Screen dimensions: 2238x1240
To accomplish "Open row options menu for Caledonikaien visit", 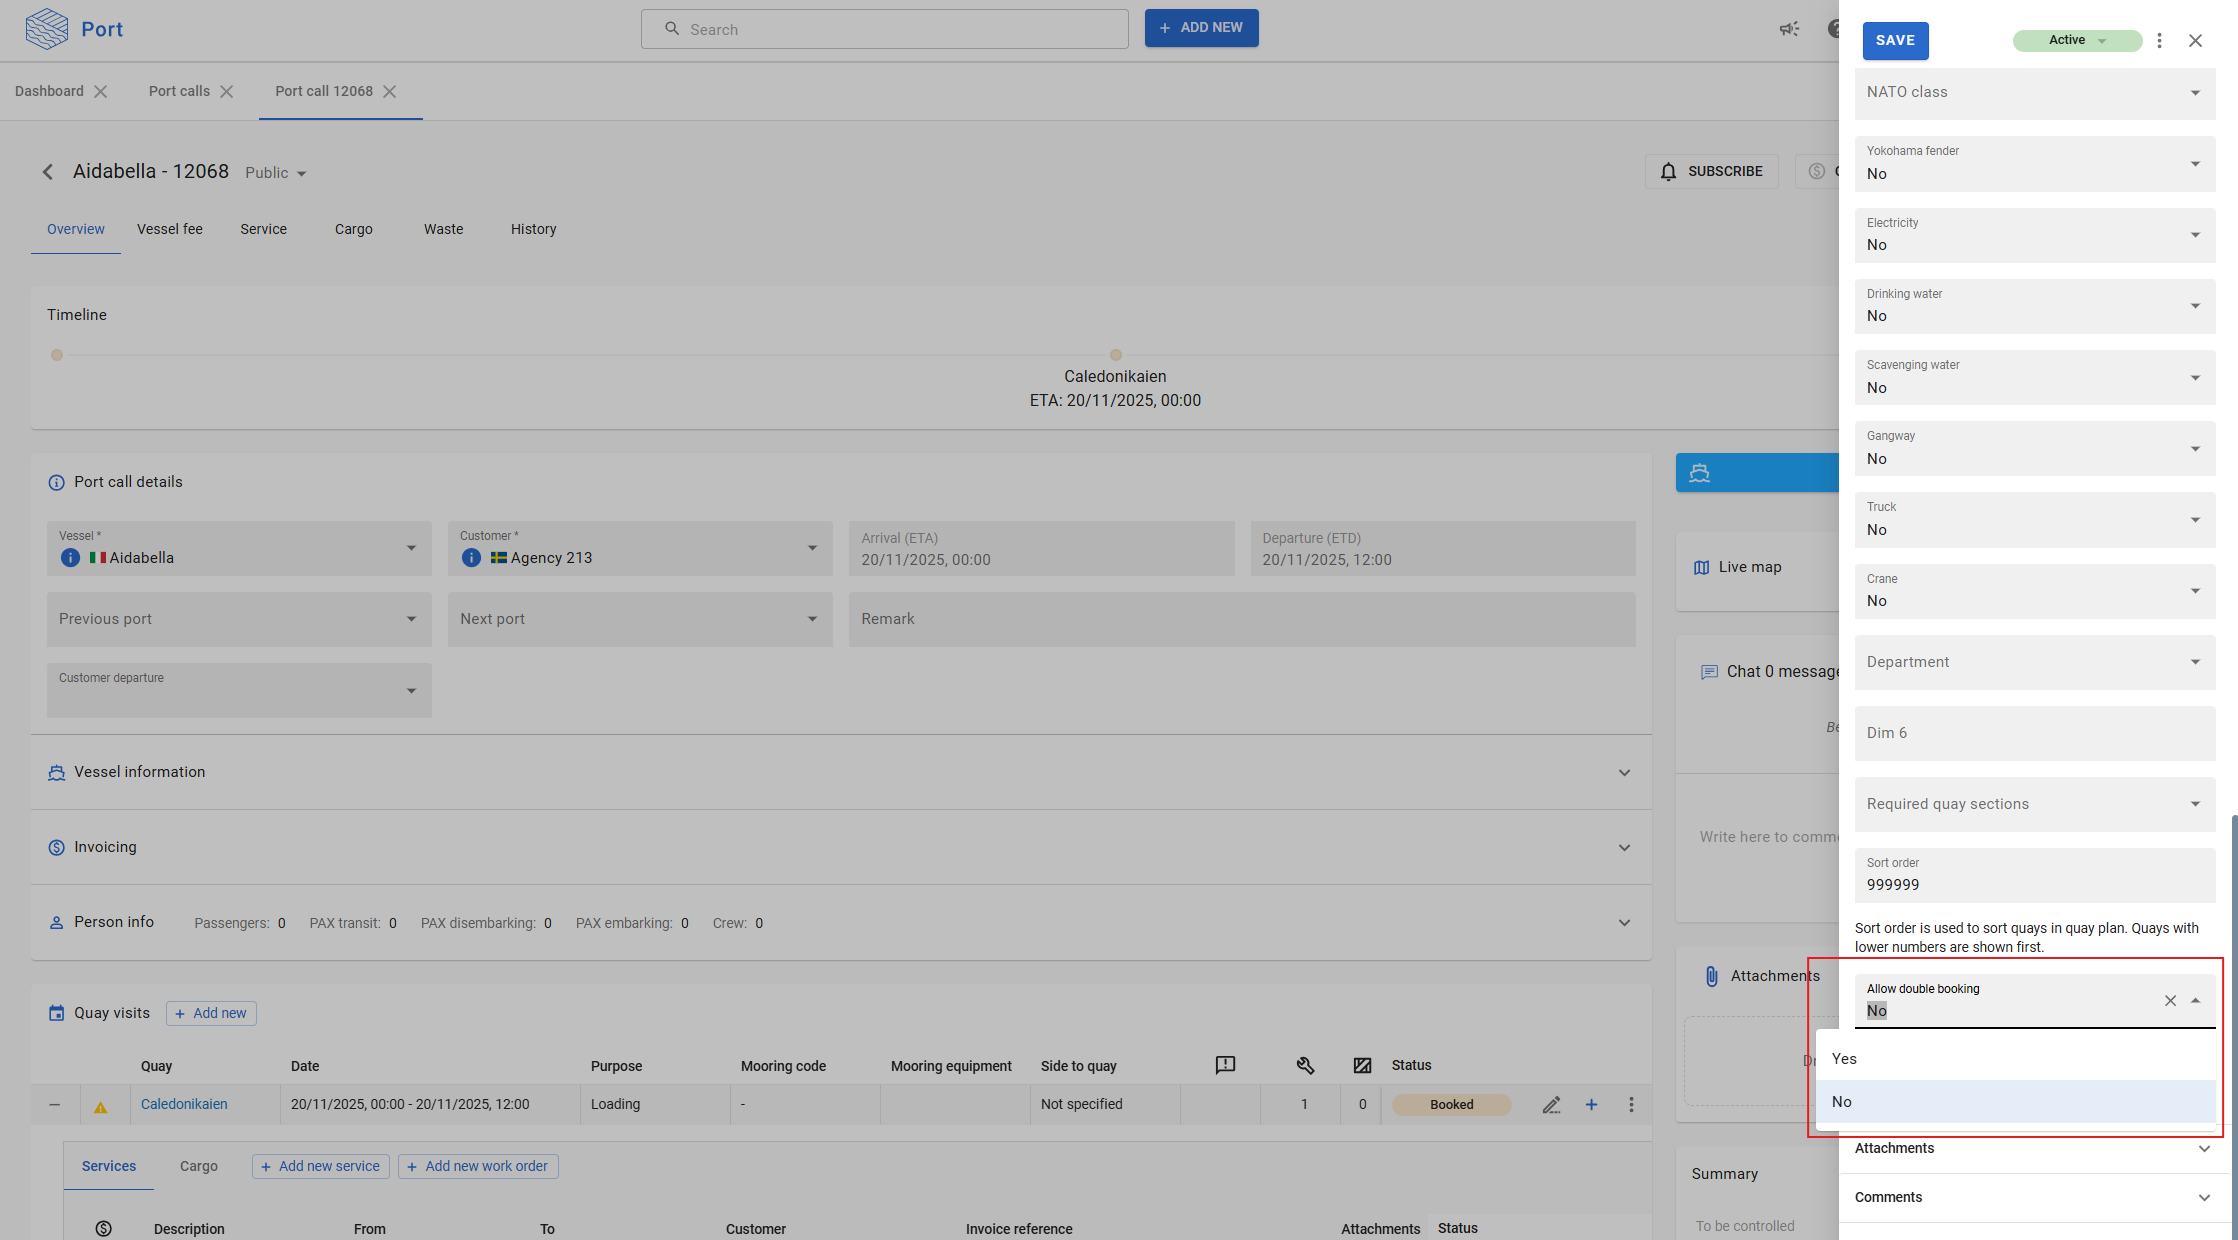I will point(1631,1105).
